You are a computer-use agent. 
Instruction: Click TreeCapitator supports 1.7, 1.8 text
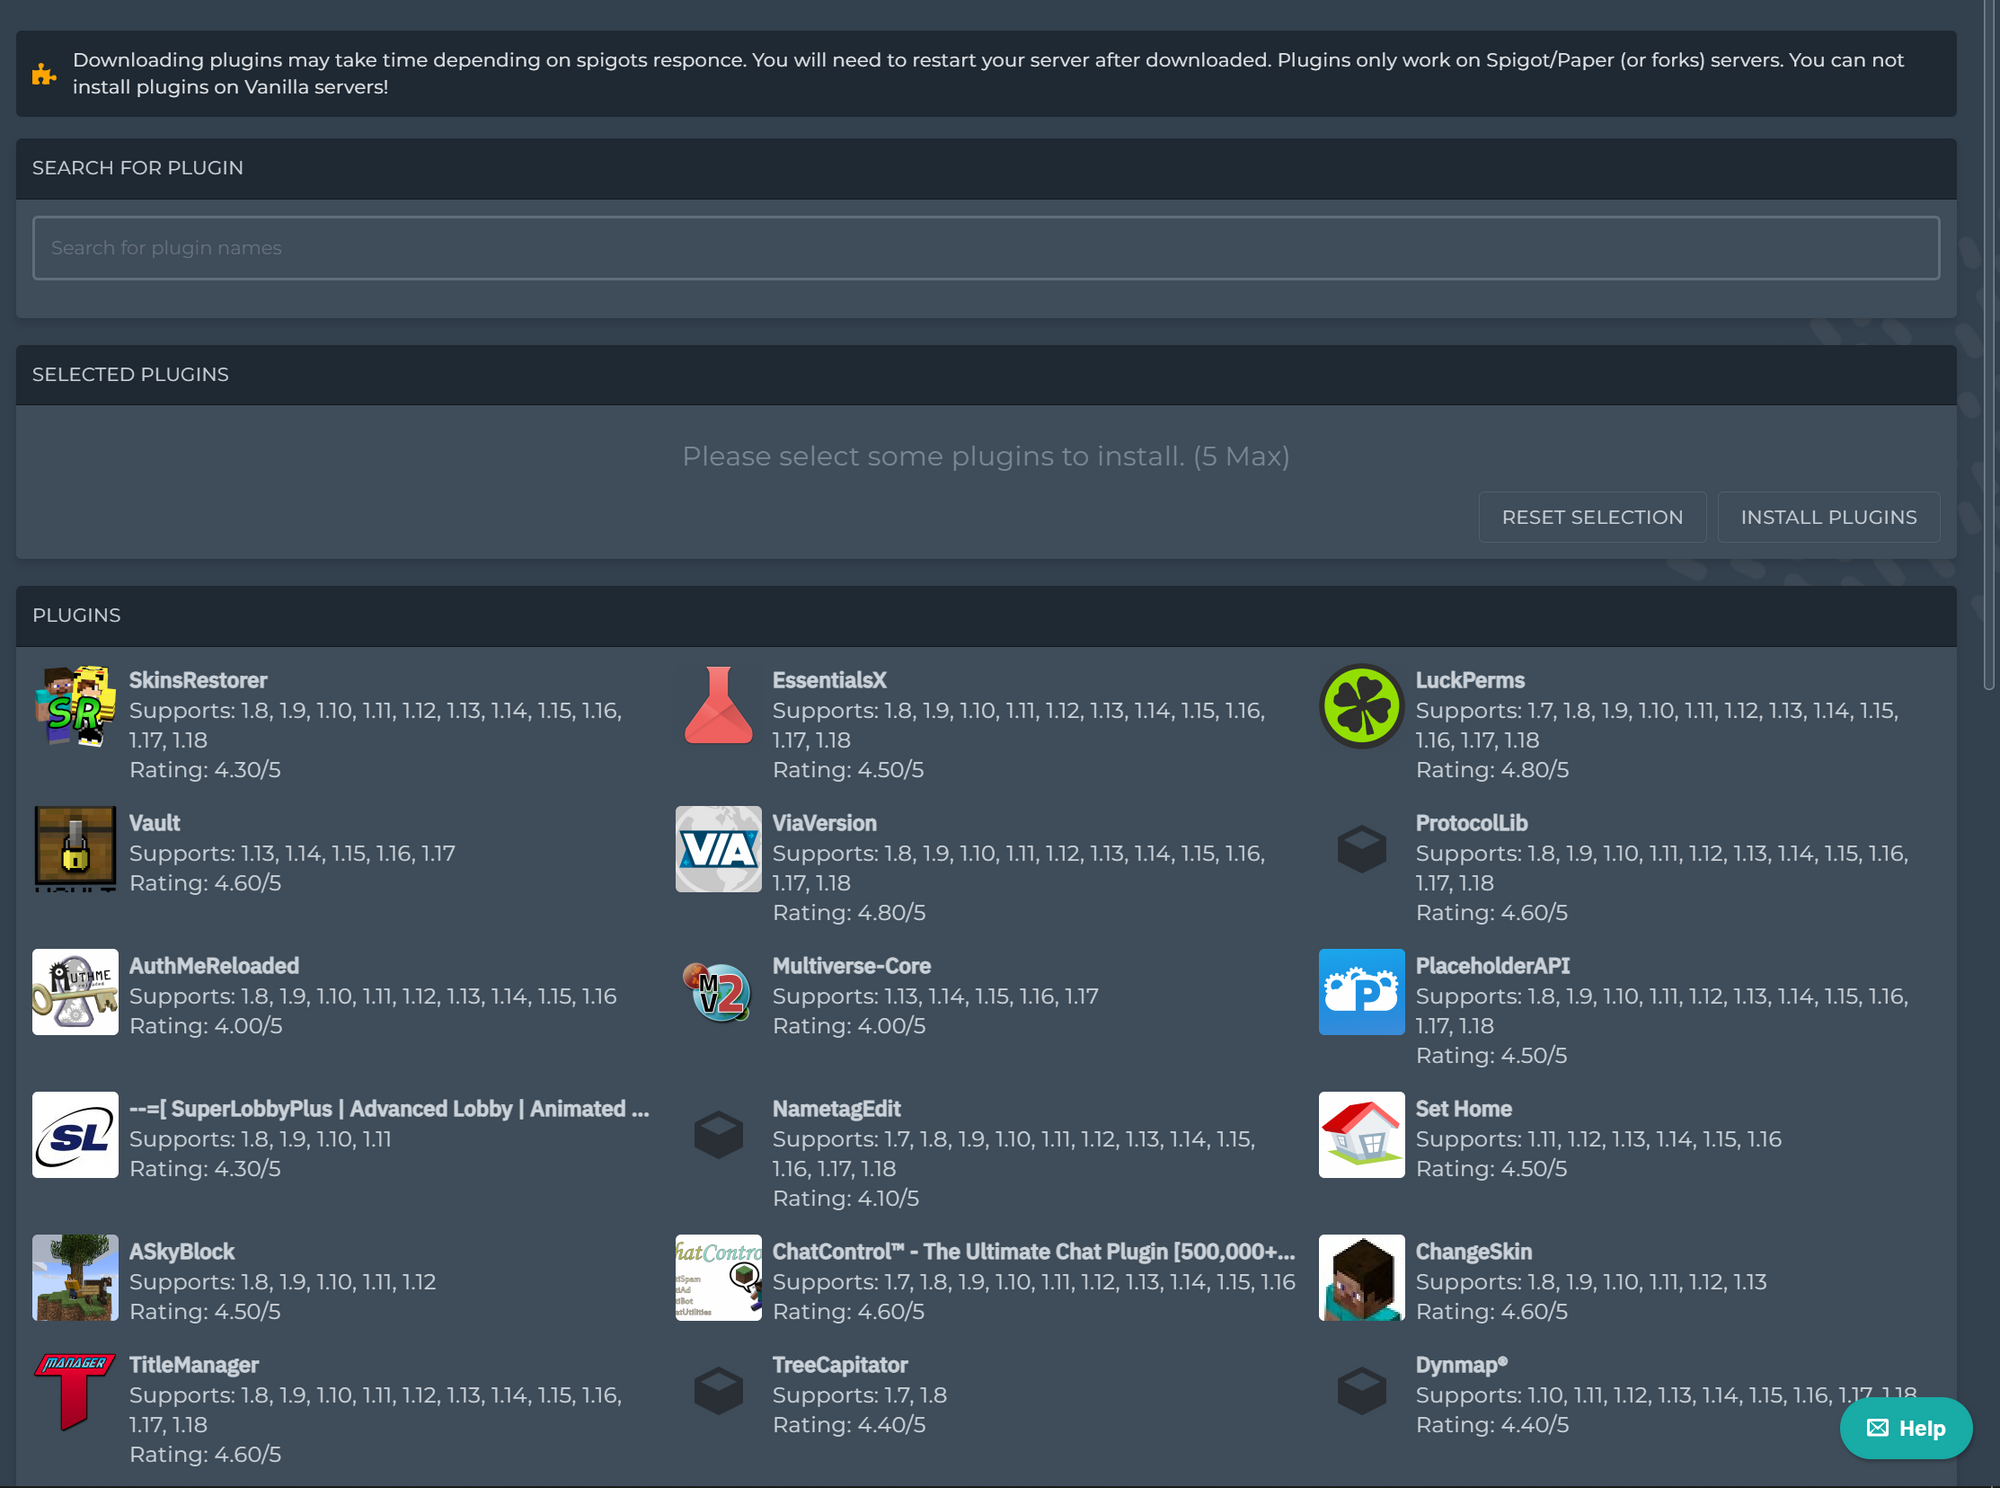pos(859,1395)
